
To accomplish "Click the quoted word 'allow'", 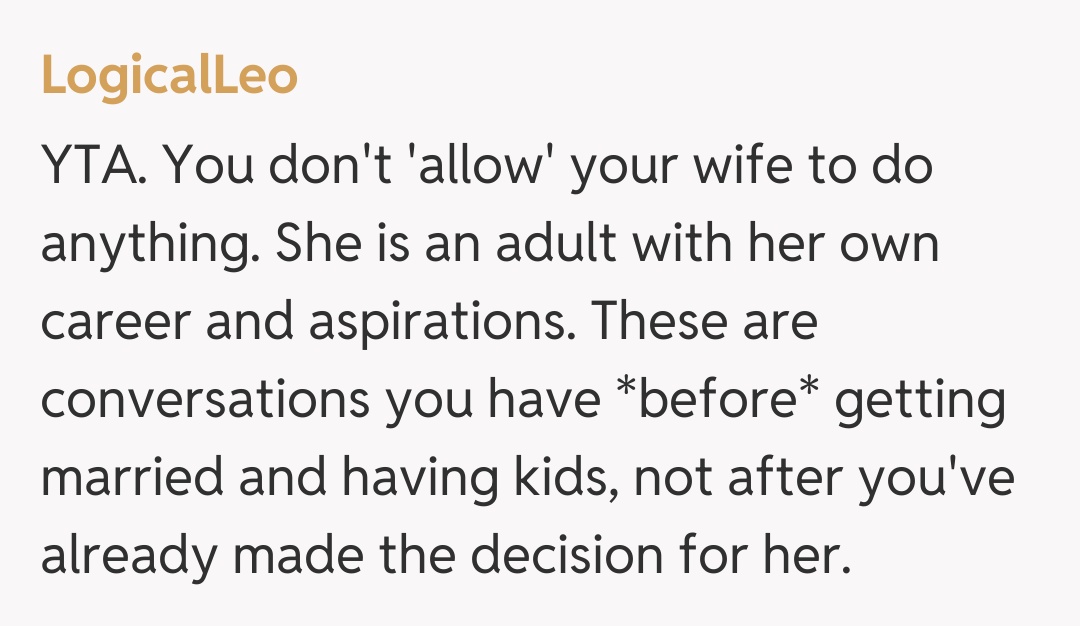I will pyautogui.click(x=485, y=167).
